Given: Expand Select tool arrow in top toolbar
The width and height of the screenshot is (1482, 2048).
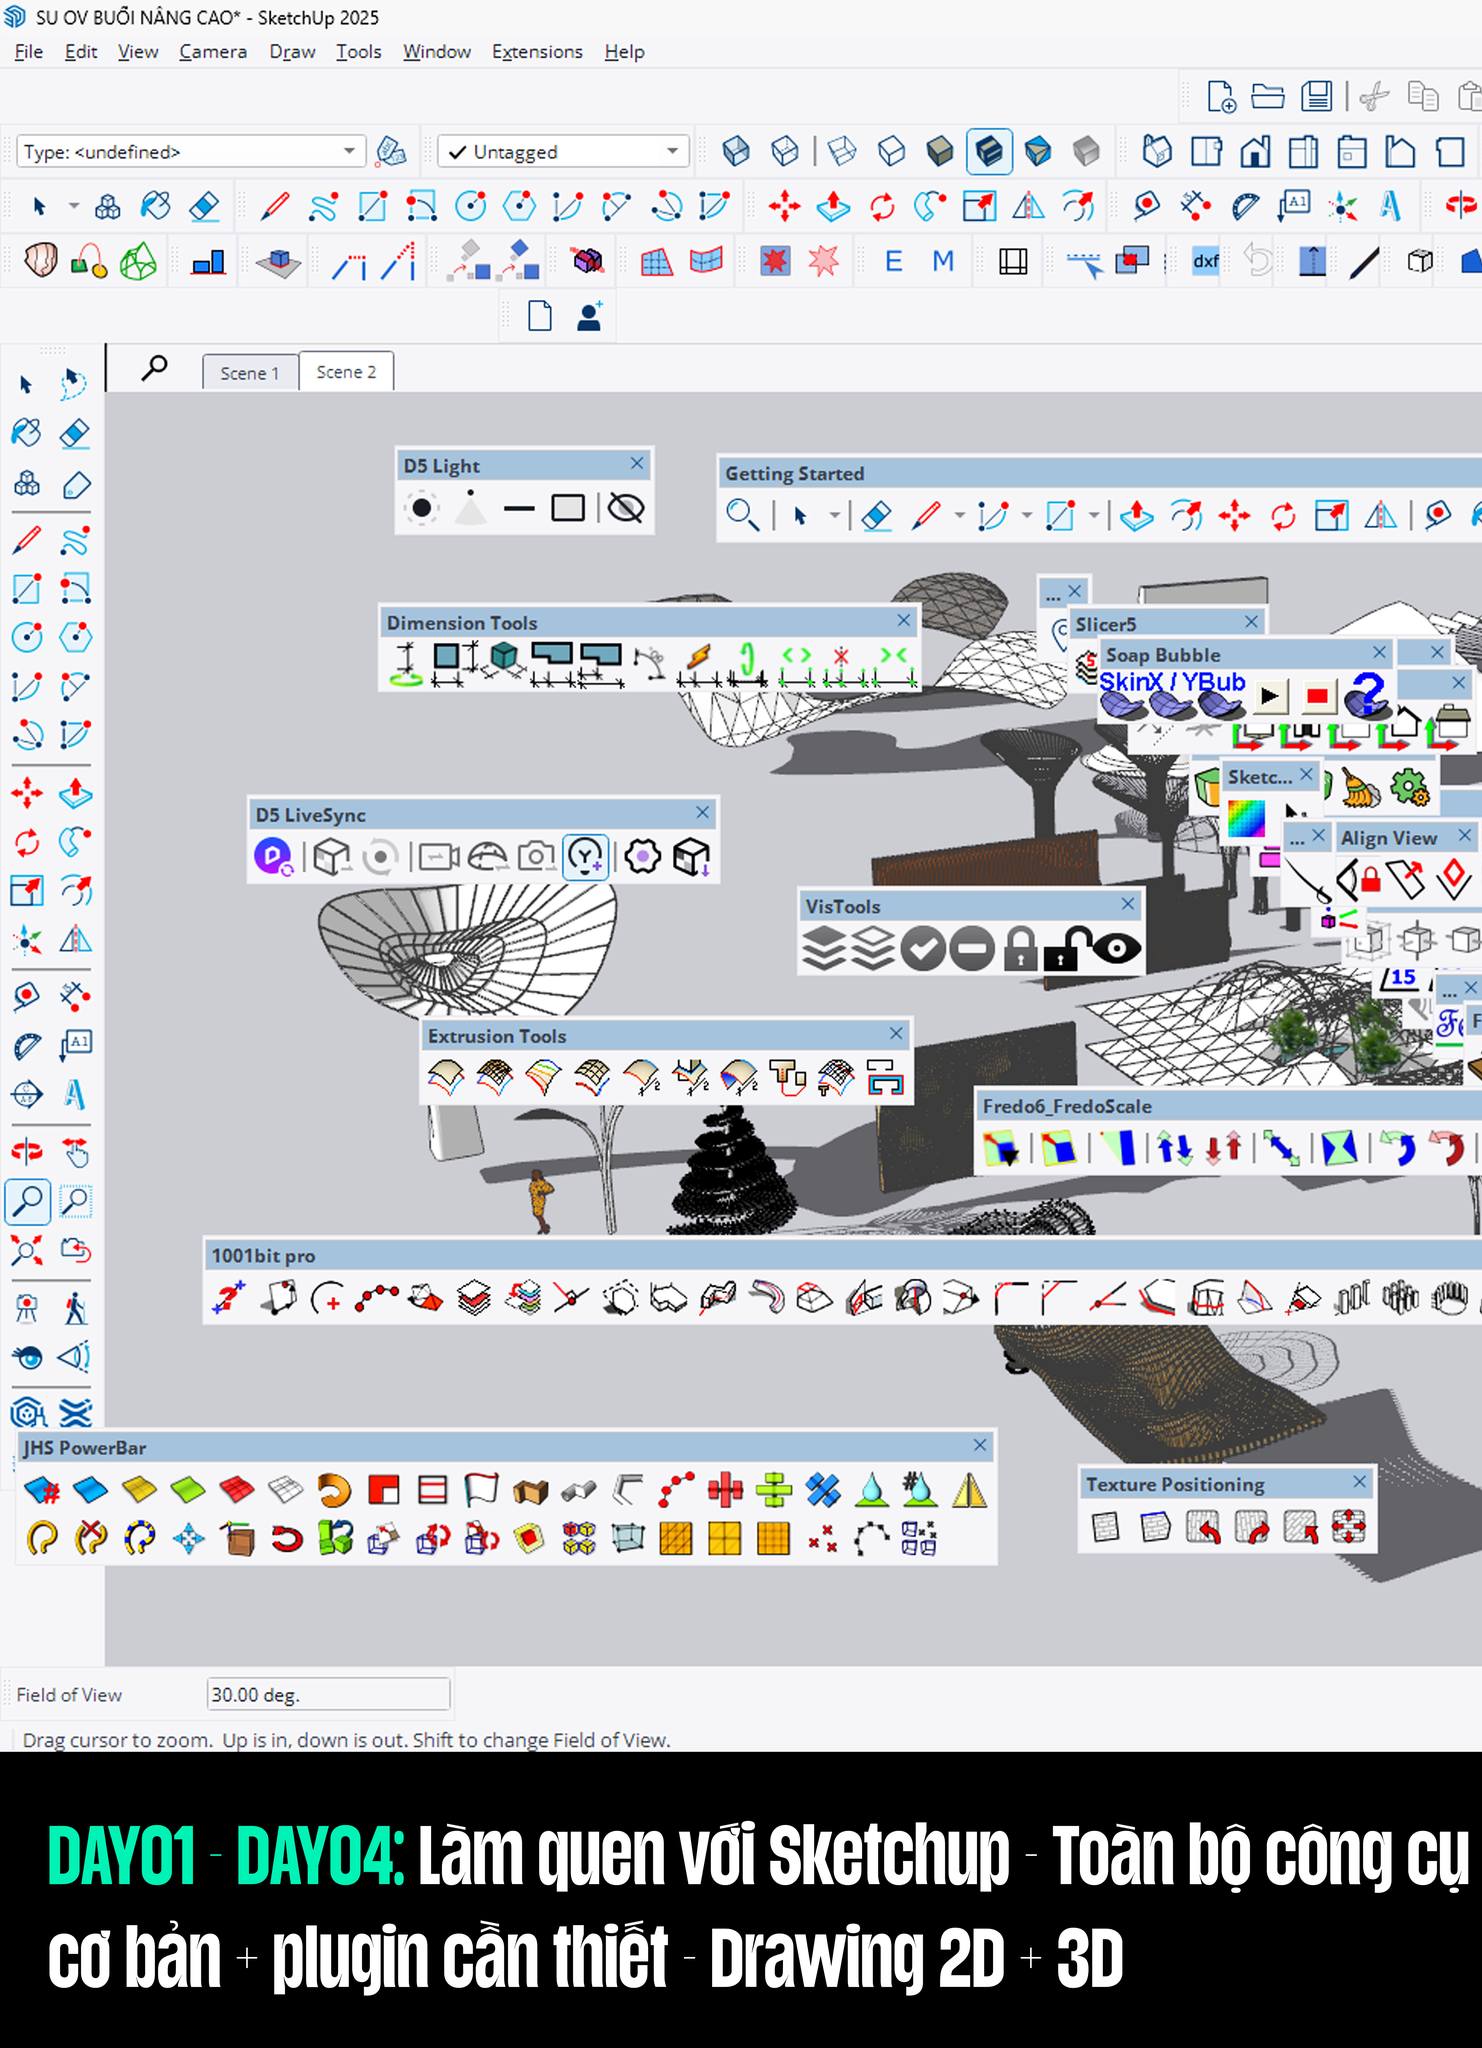Looking at the screenshot, I should 74,207.
